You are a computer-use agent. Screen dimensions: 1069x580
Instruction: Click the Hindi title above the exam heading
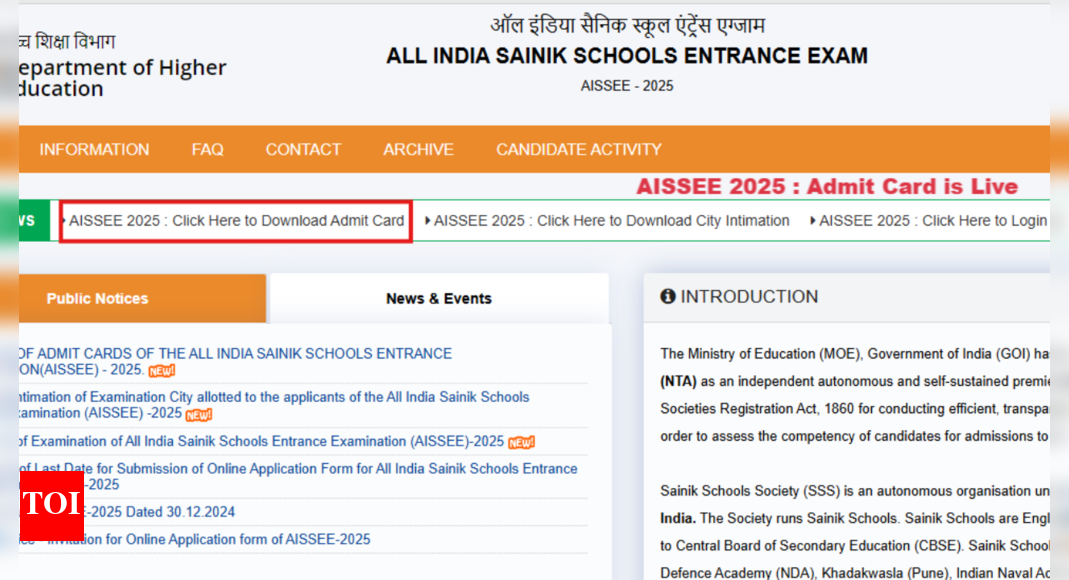627,26
